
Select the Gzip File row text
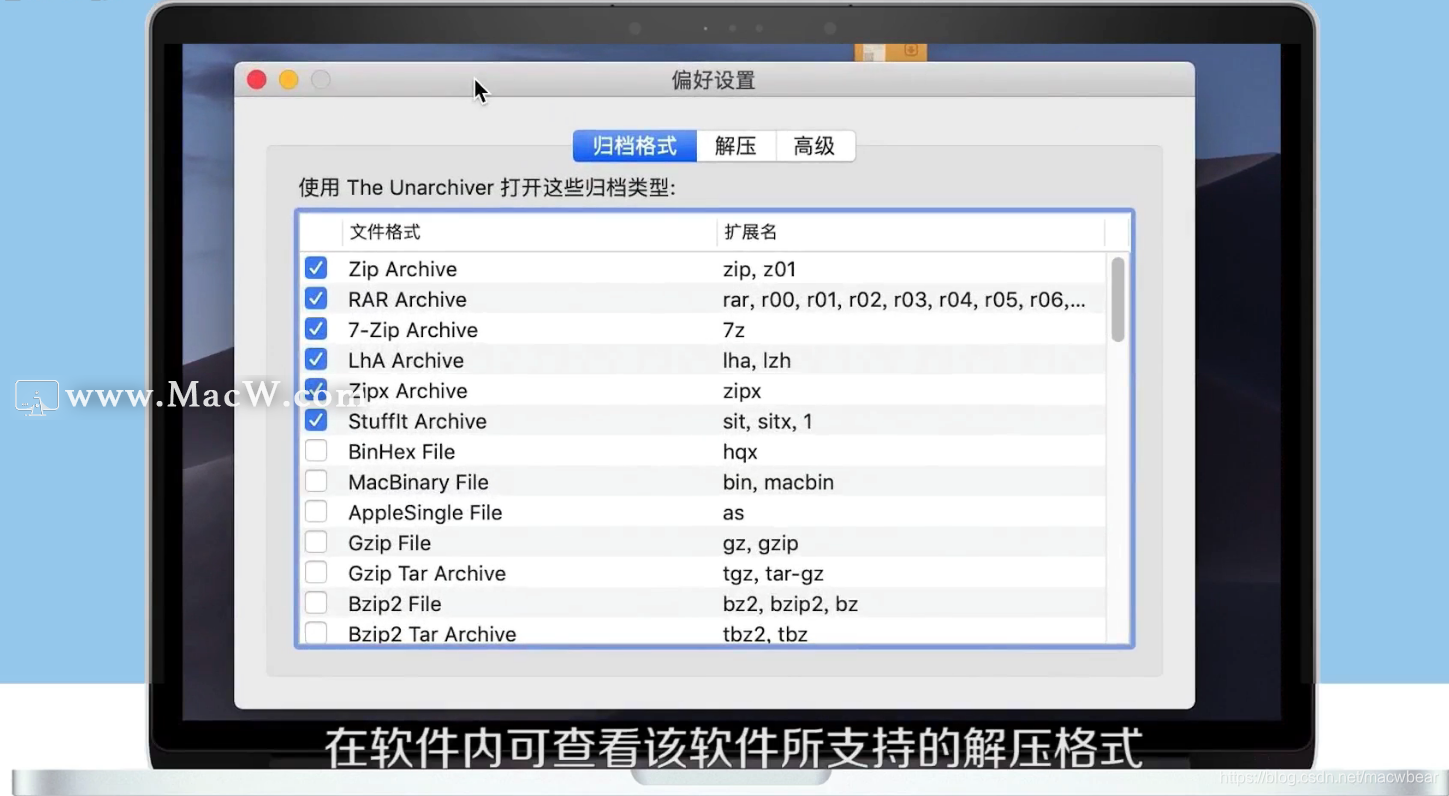389,543
